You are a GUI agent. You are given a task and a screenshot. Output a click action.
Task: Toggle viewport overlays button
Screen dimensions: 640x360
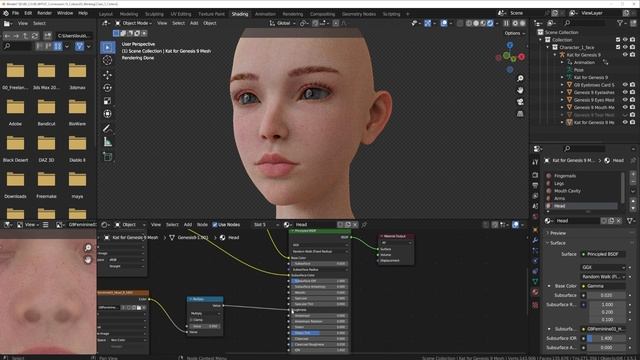(x=444, y=23)
